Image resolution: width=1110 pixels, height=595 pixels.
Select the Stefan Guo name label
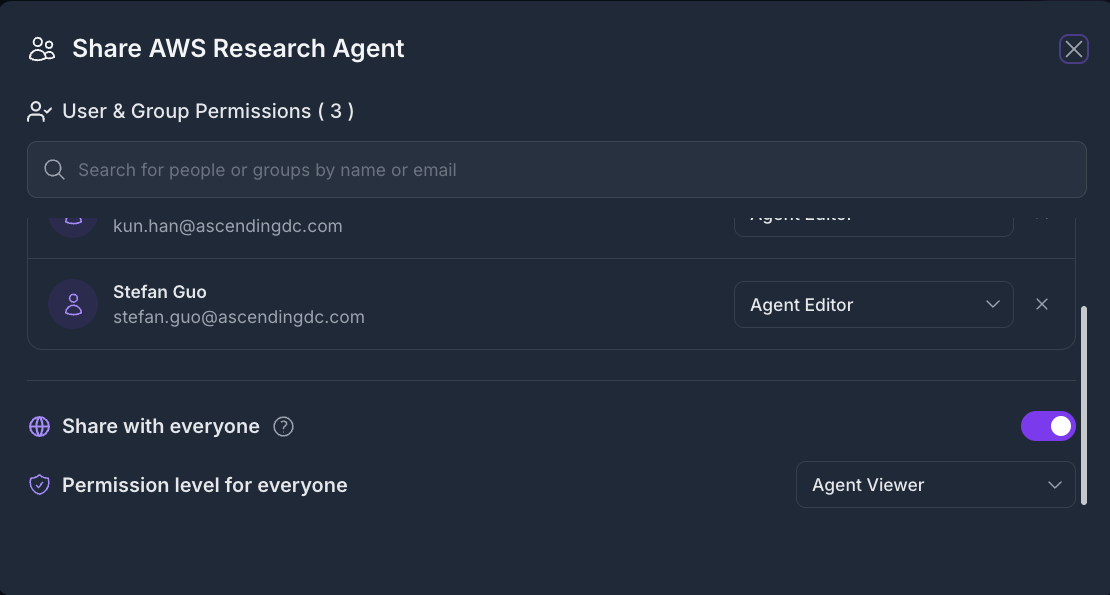[x=160, y=292]
